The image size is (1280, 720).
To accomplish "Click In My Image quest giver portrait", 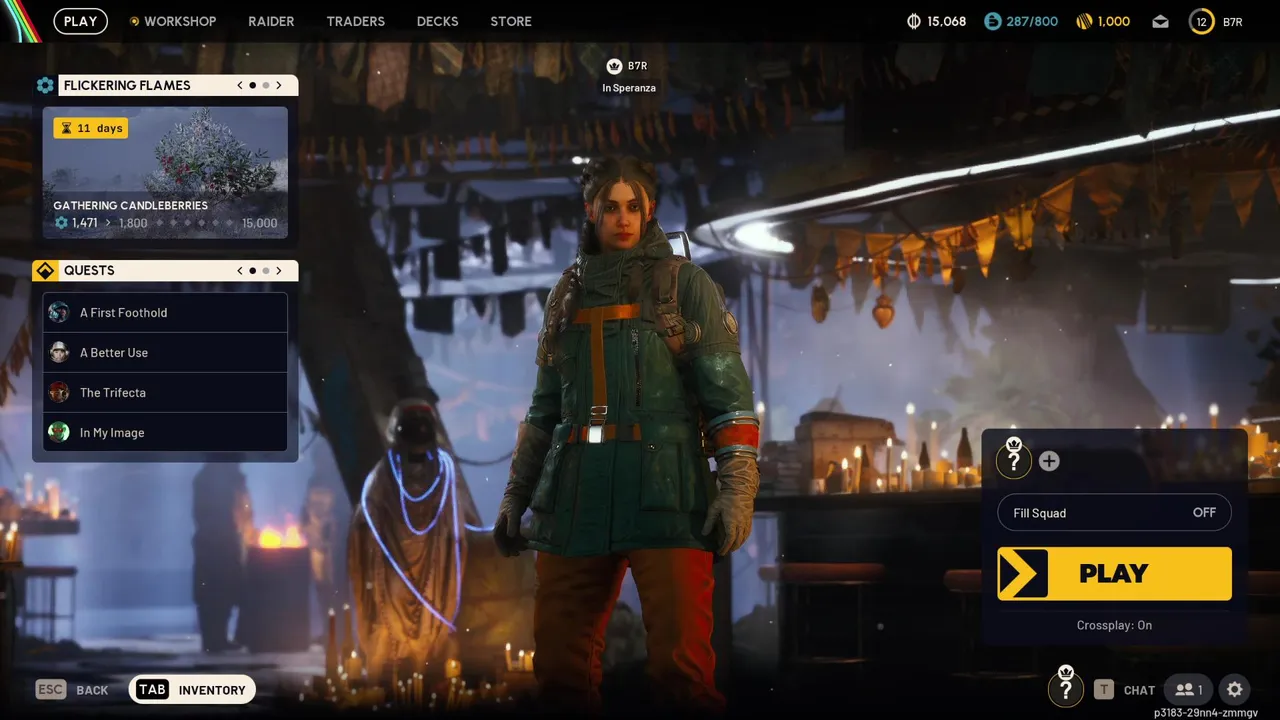I will 59,432.
